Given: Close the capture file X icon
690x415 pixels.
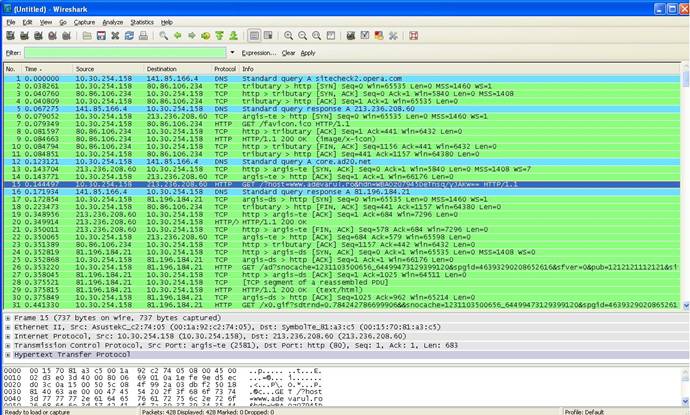Looking at the screenshot, I should (x=115, y=36).
